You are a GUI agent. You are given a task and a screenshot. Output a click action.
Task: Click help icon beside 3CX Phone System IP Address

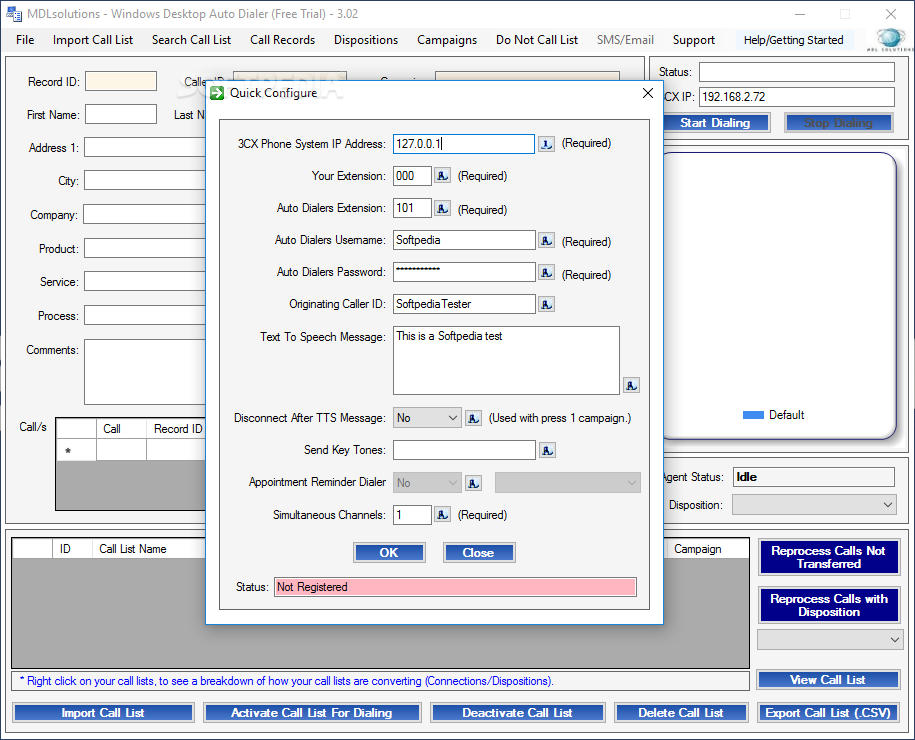point(546,144)
